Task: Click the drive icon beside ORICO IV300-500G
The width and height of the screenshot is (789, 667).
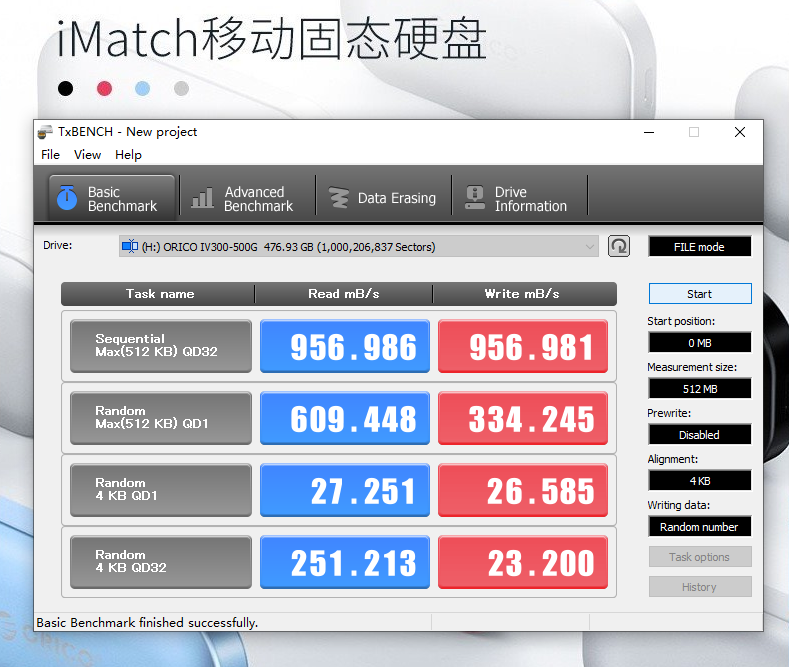Action: click(130, 246)
